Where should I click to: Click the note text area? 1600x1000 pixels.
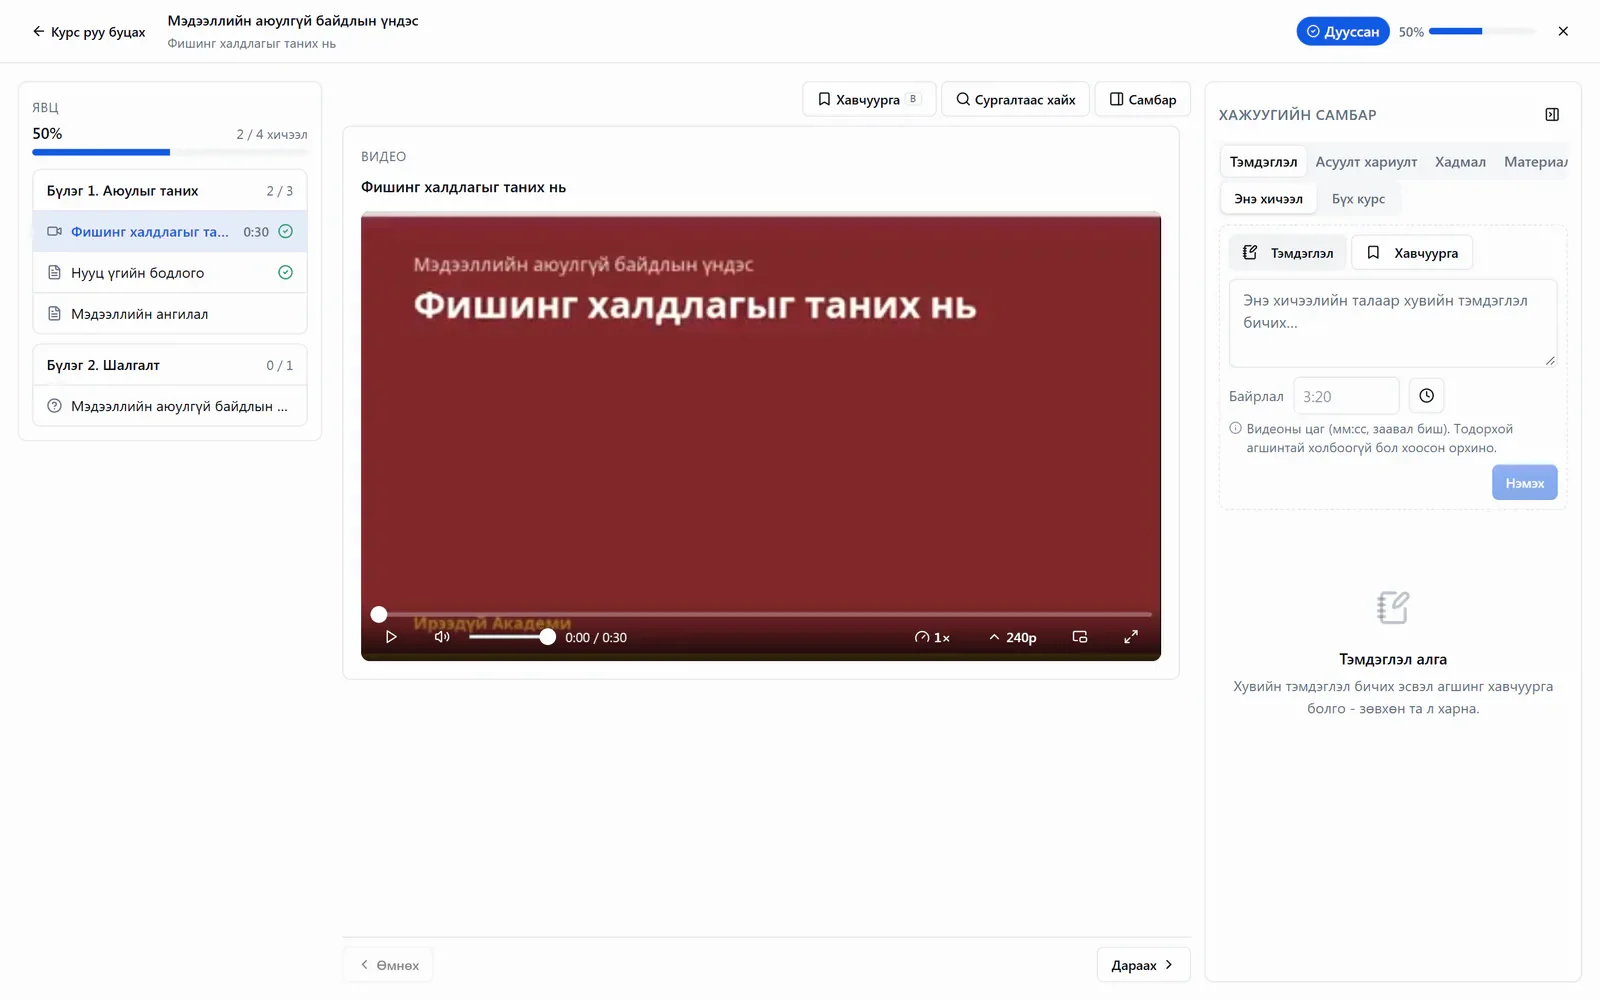[x=1393, y=323]
